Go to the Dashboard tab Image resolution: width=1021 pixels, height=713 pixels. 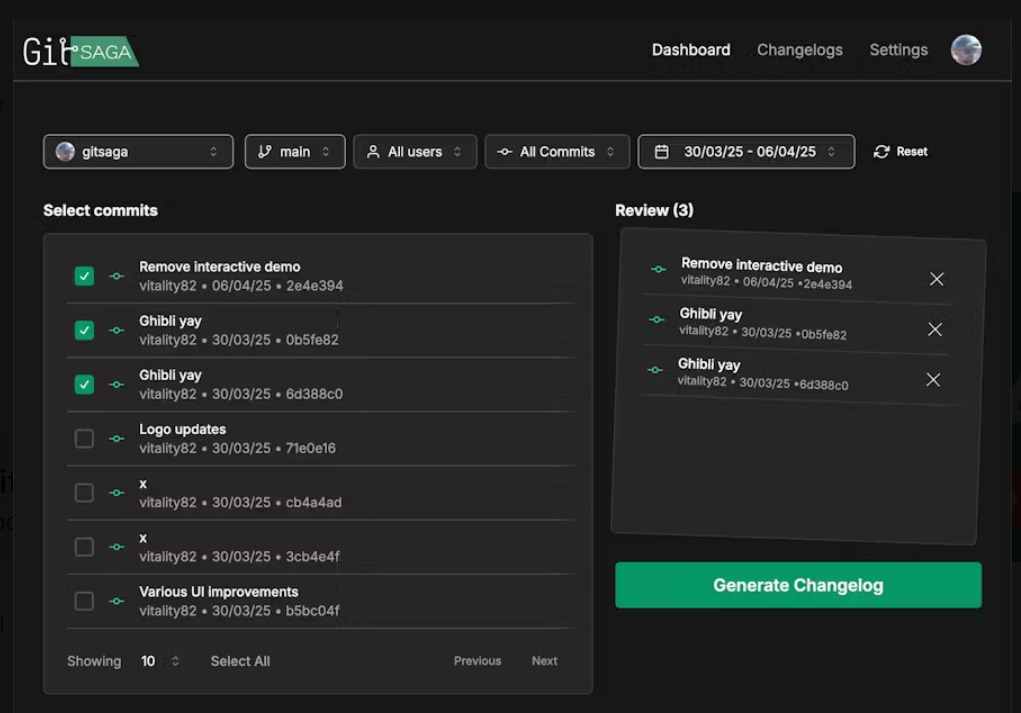click(x=691, y=50)
